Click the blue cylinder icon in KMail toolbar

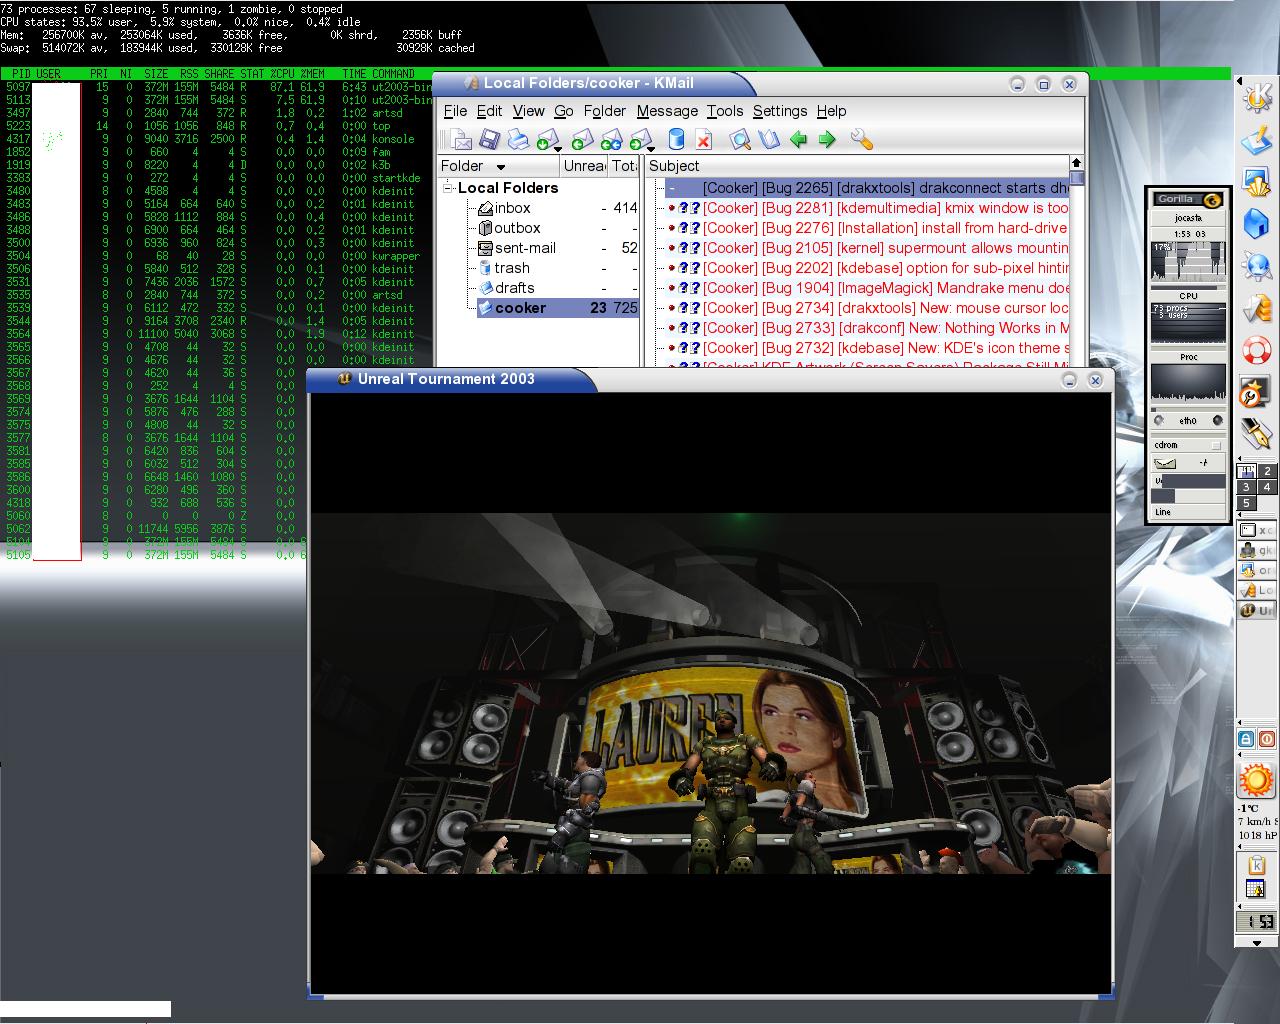coord(676,139)
